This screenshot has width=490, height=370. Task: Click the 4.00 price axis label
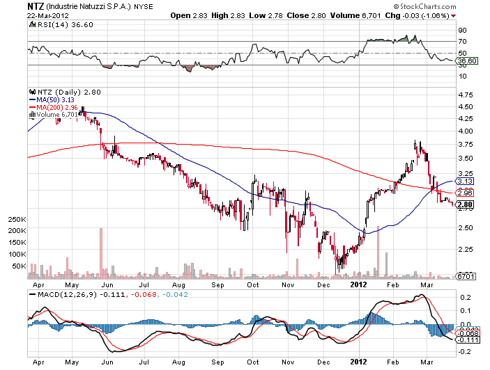(x=465, y=131)
